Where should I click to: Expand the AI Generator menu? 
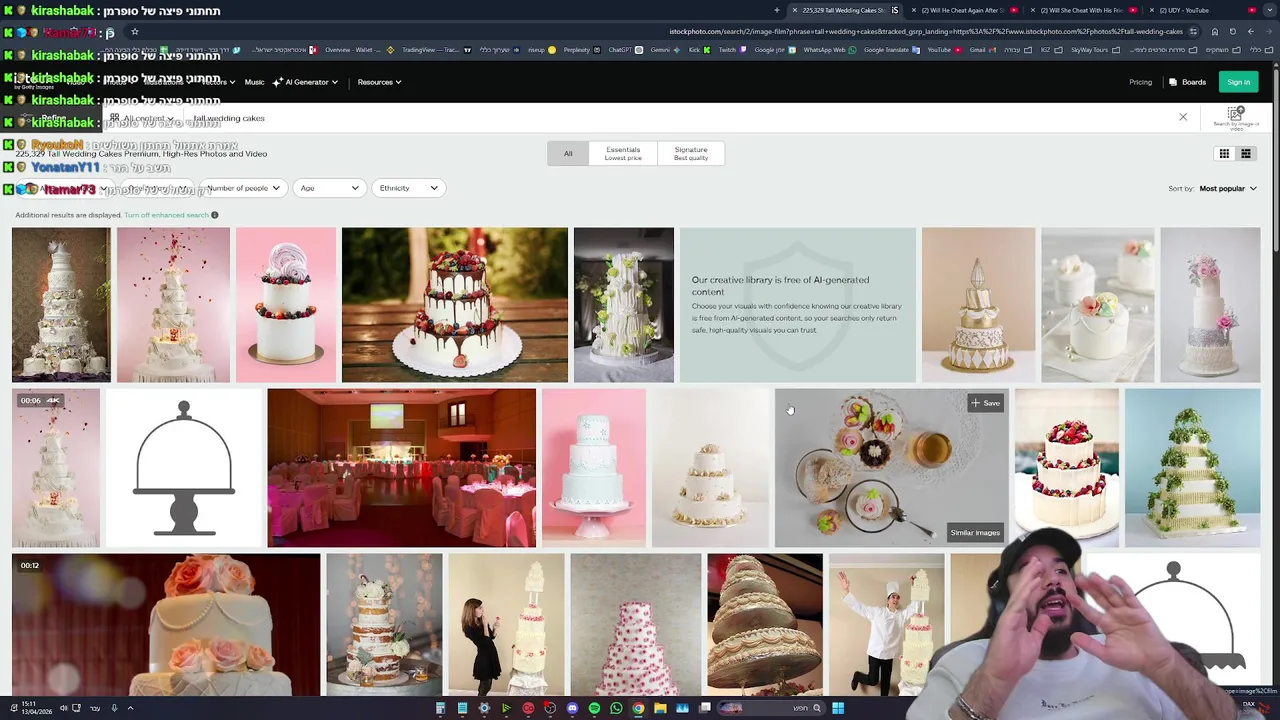click(306, 82)
